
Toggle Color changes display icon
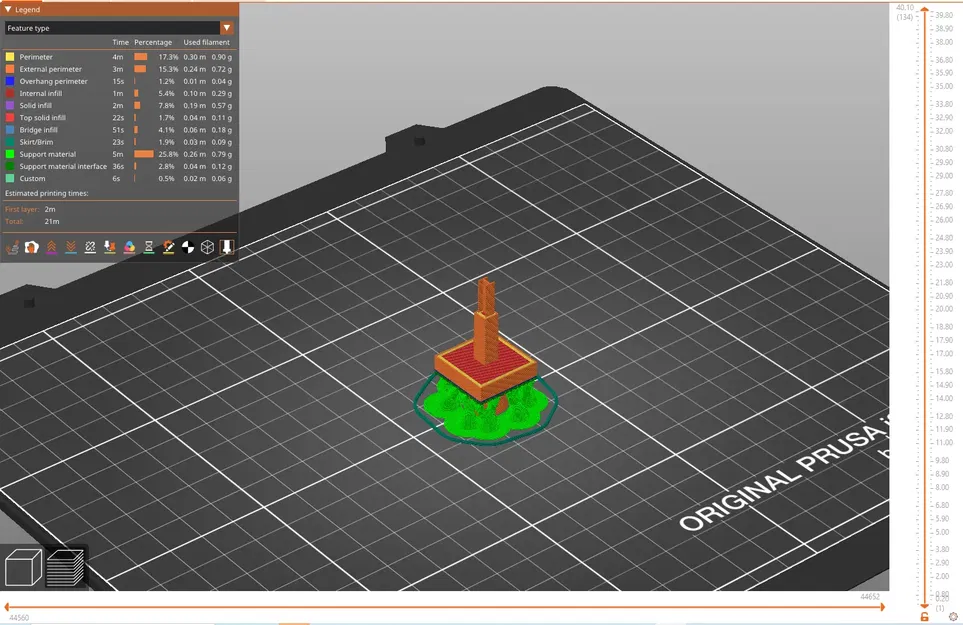tap(130, 247)
